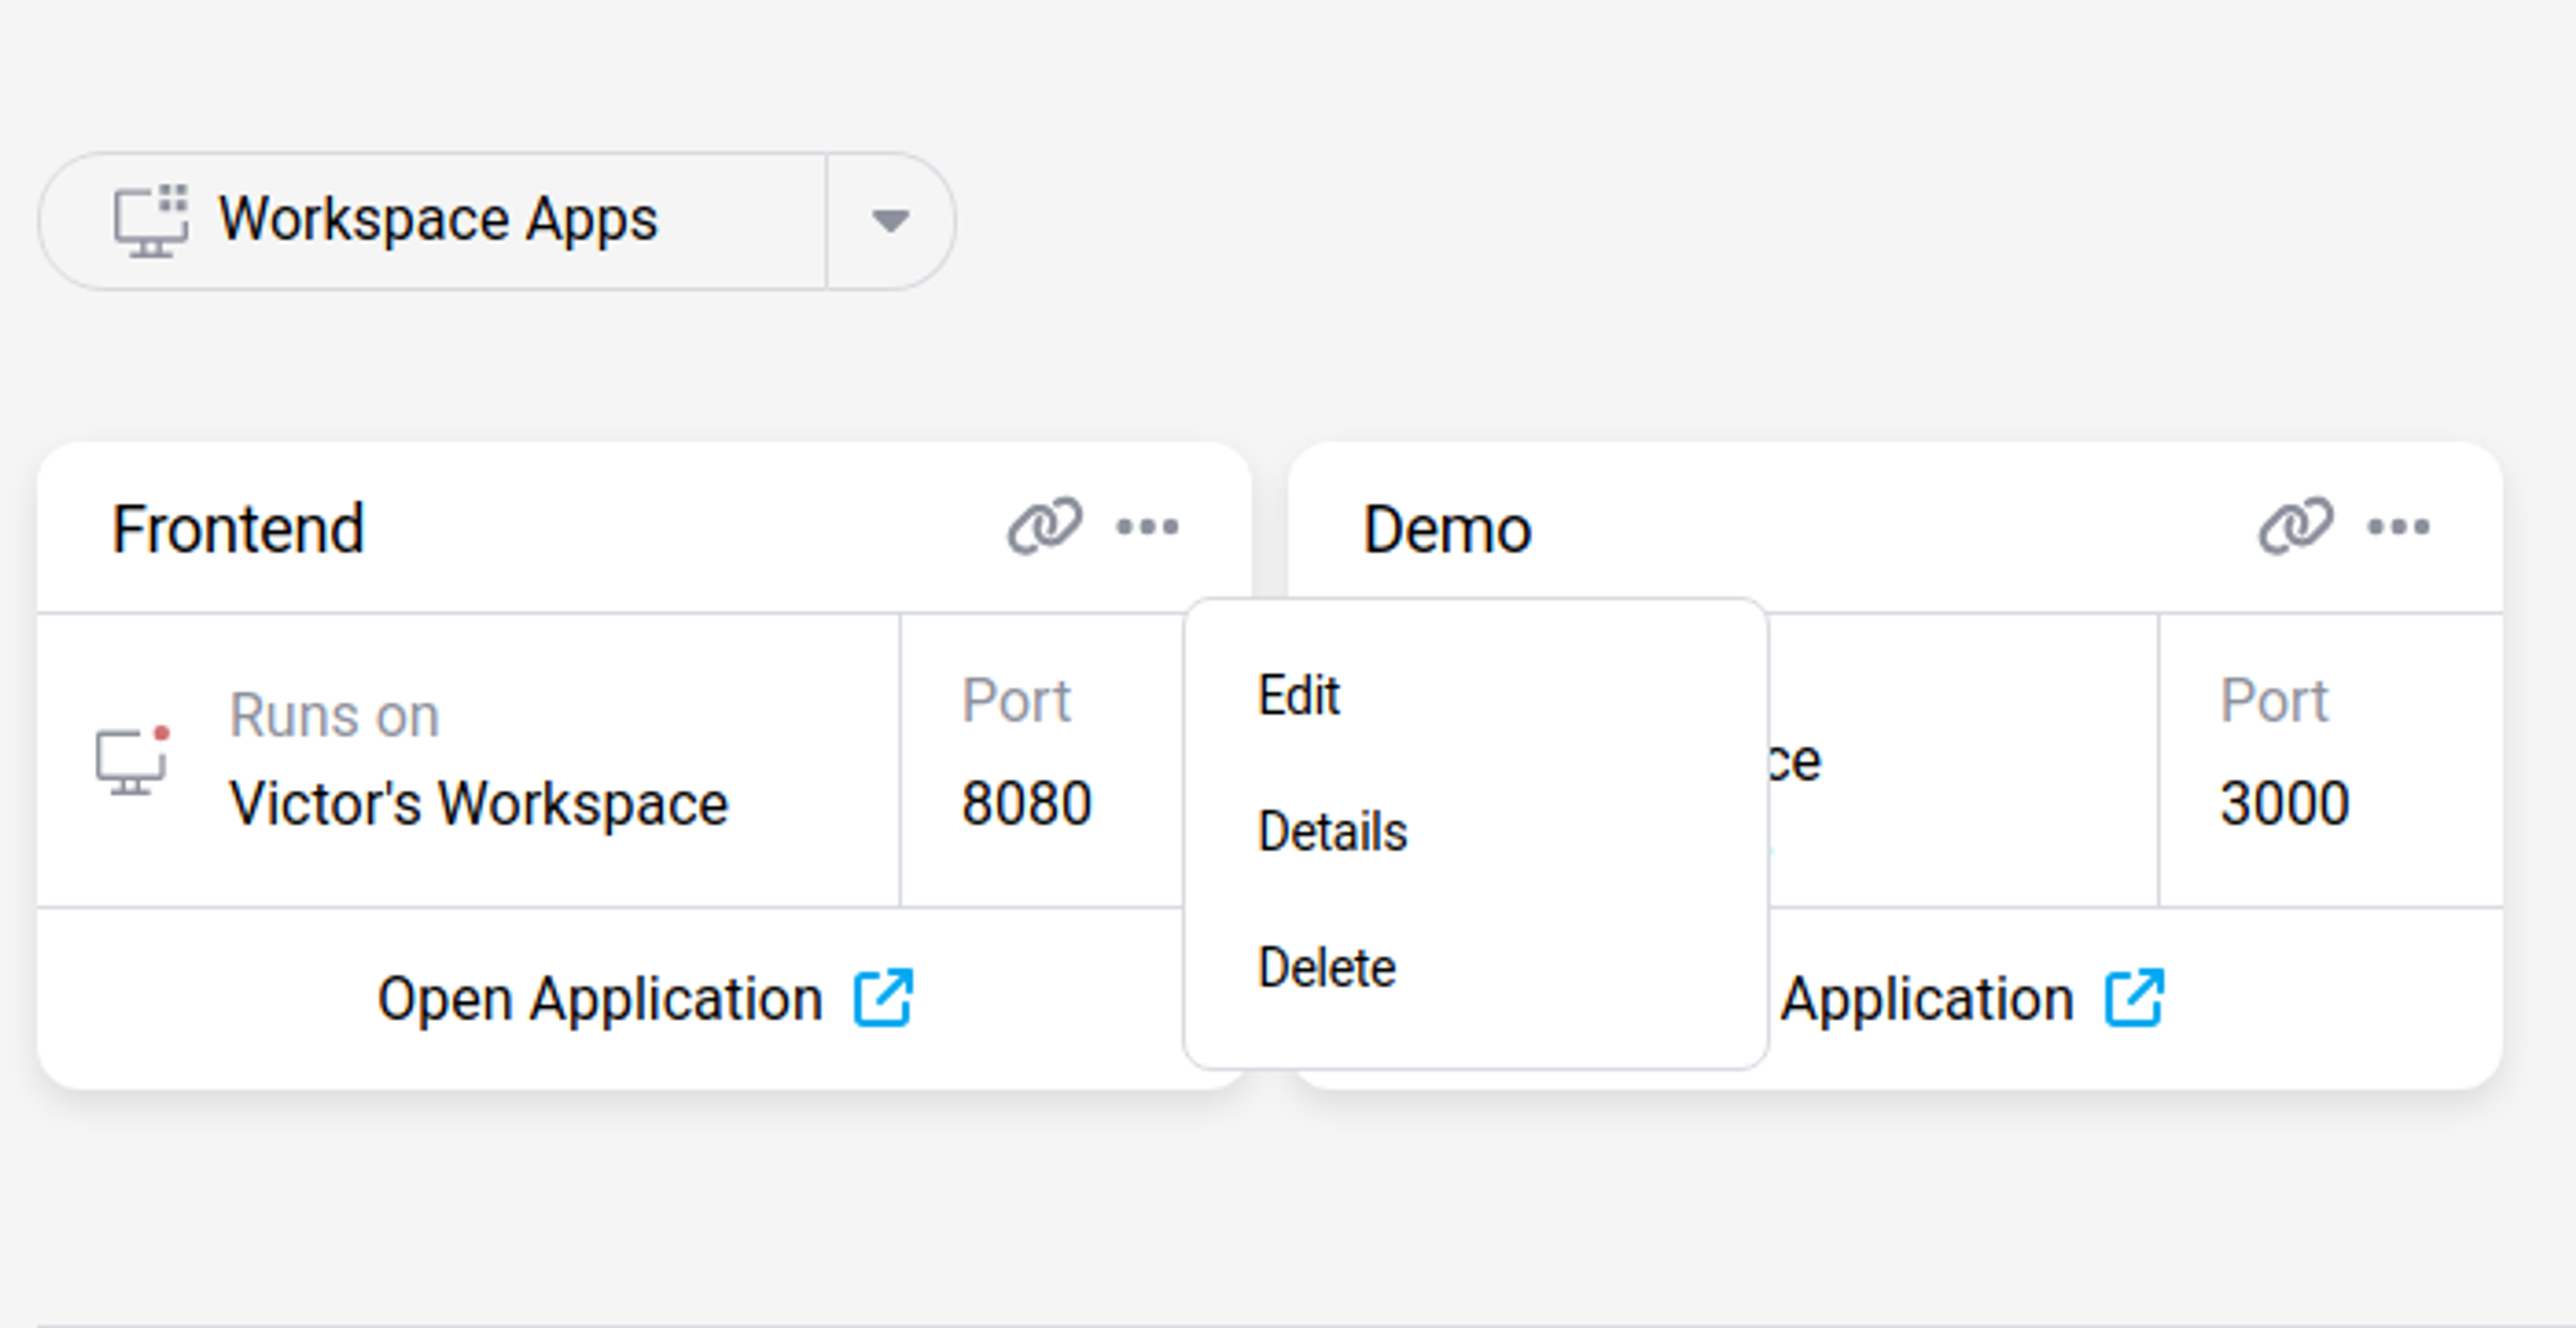Viewport: 2576px width, 1328px height.
Task: Click external-link icon in Demo card
Action: (x=2134, y=997)
